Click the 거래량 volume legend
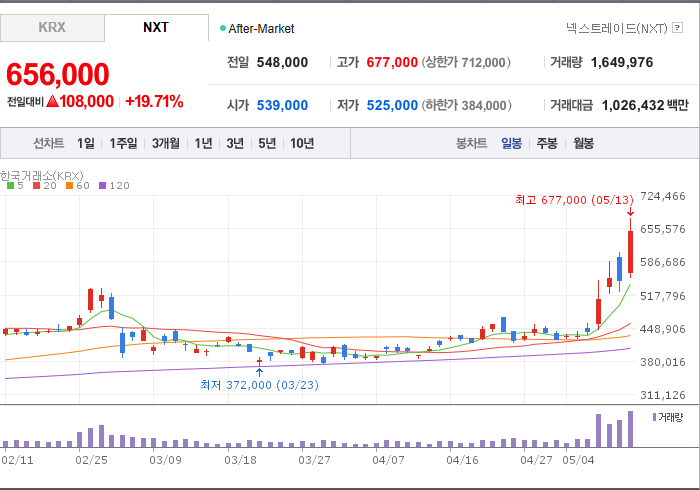 pos(668,417)
